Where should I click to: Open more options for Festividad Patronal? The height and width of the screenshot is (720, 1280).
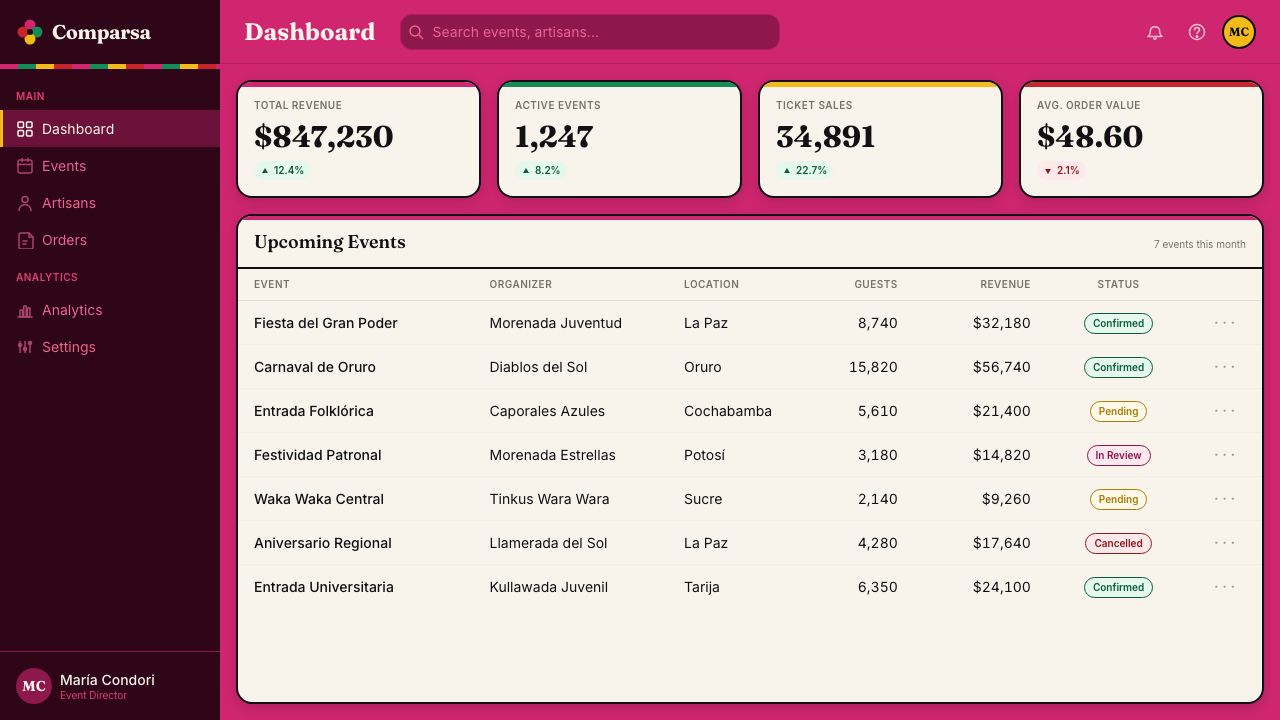click(1225, 455)
